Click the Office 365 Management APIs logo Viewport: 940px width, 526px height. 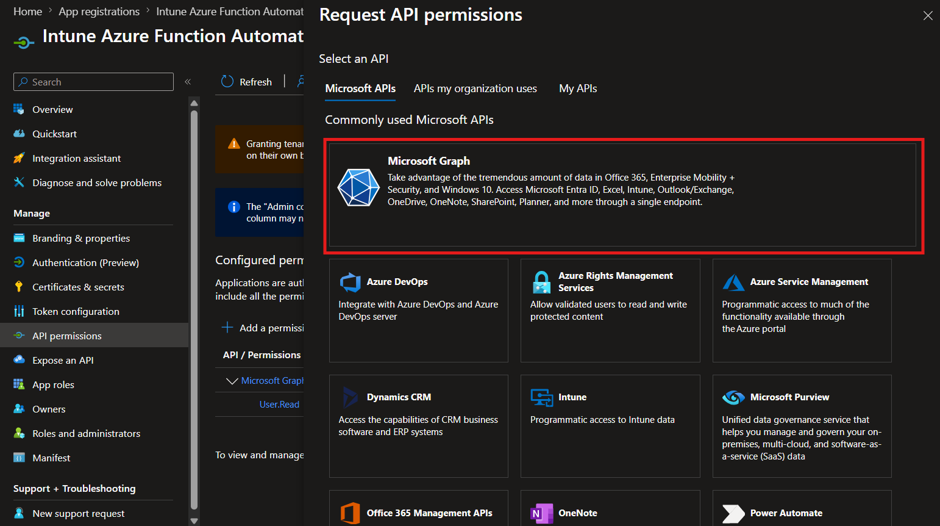point(350,513)
